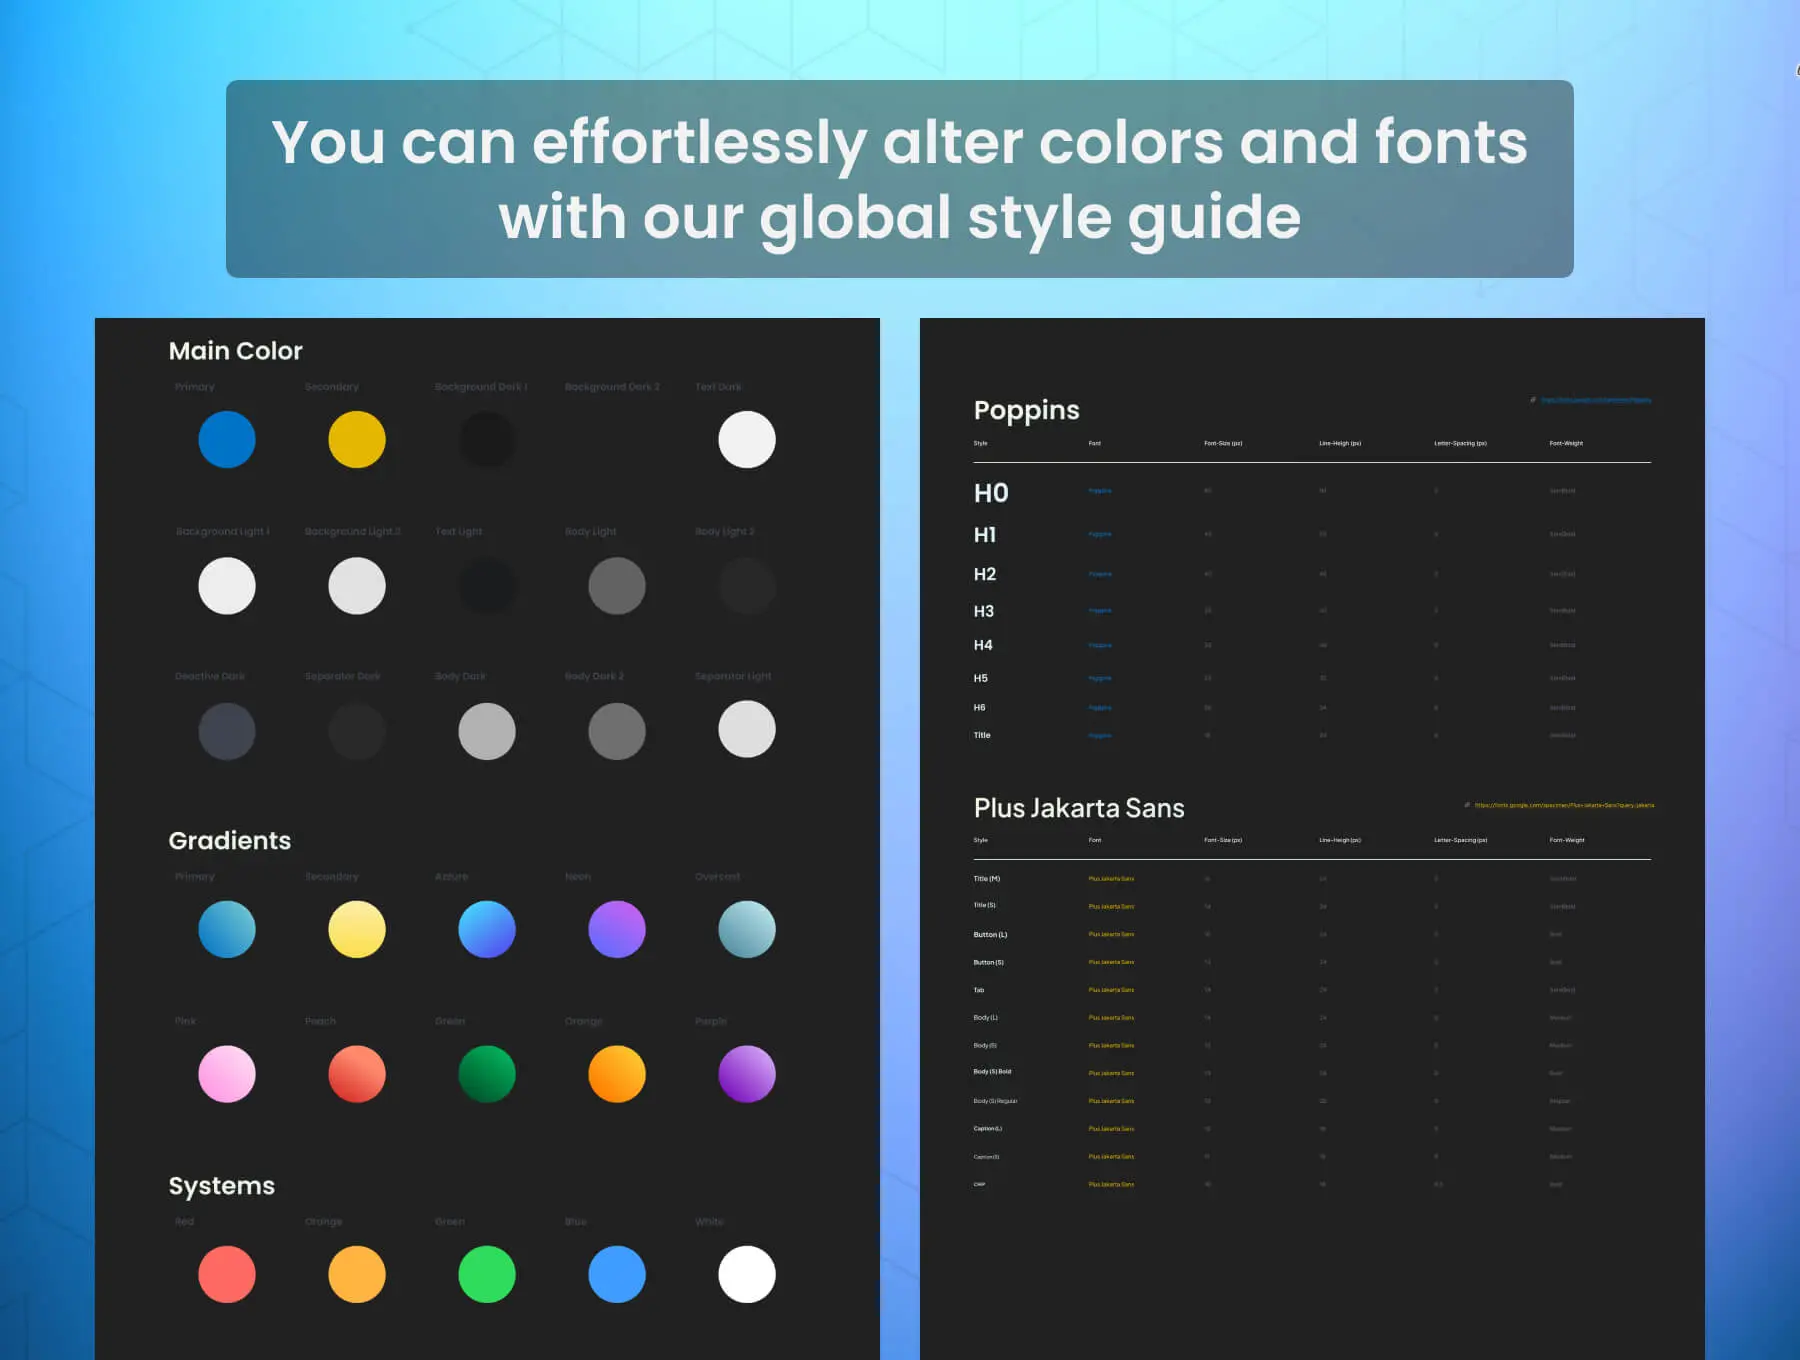The height and width of the screenshot is (1360, 1800).
Task: Select the Overcast gradient swatch
Action: tap(747, 930)
